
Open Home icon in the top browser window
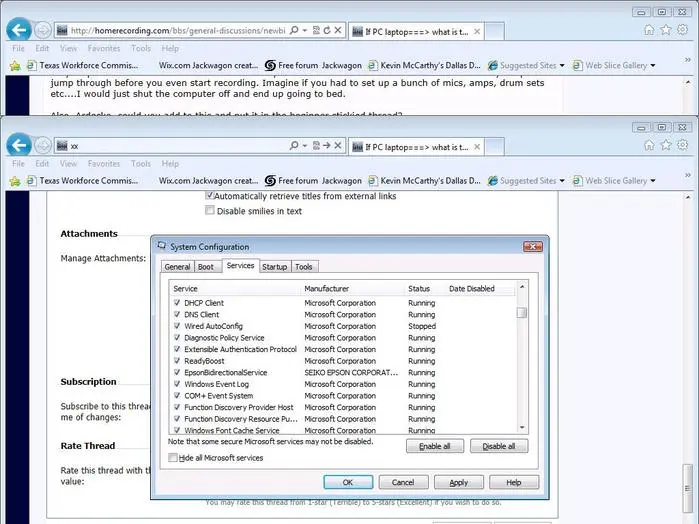[649, 30]
